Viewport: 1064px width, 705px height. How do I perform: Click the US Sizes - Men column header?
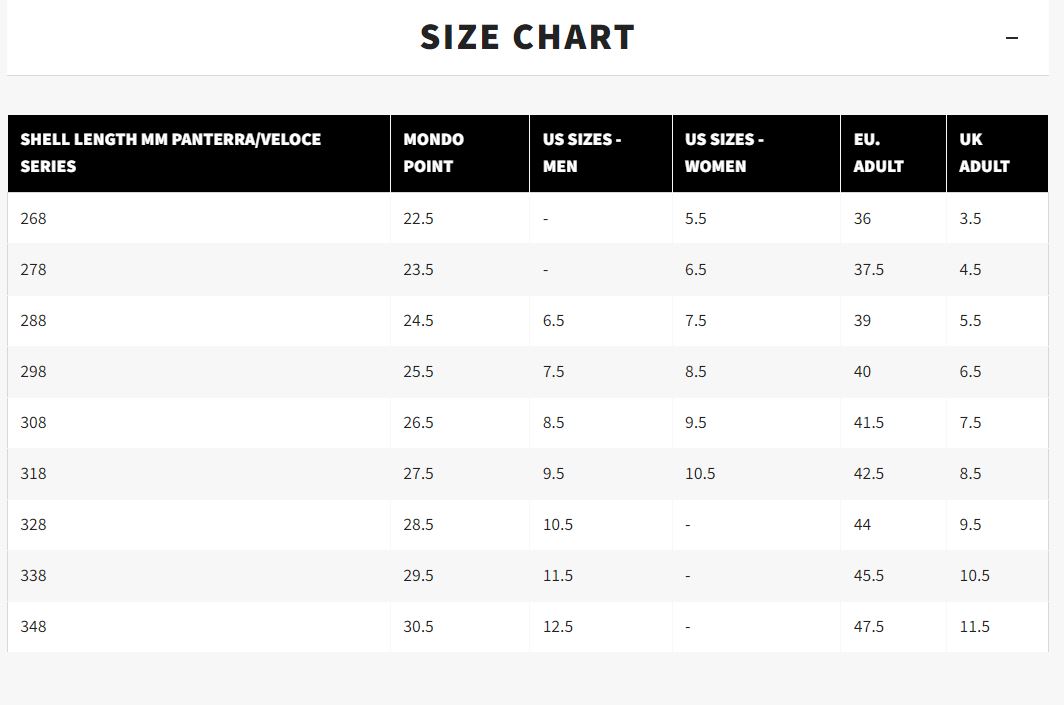click(601, 153)
